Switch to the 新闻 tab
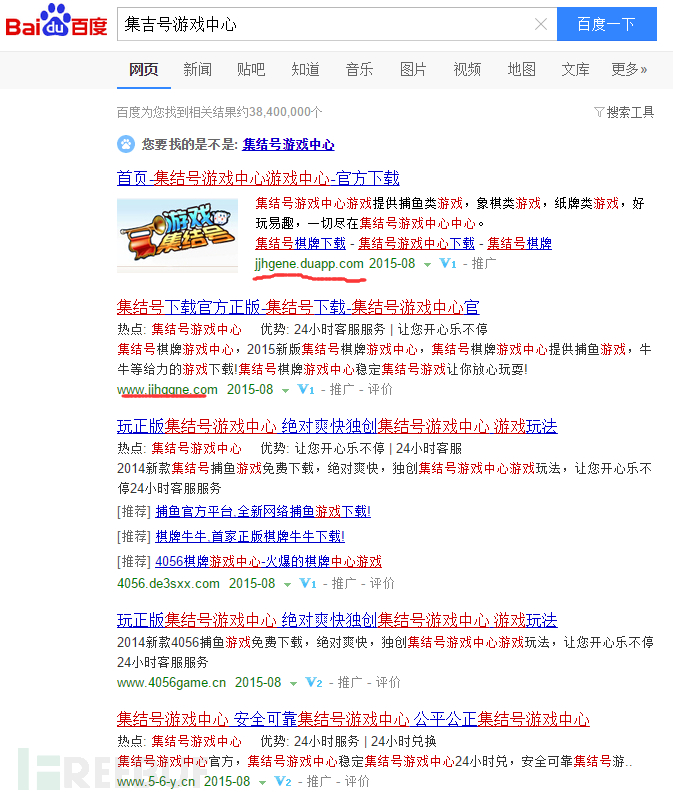The image size is (673, 797). pos(197,69)
